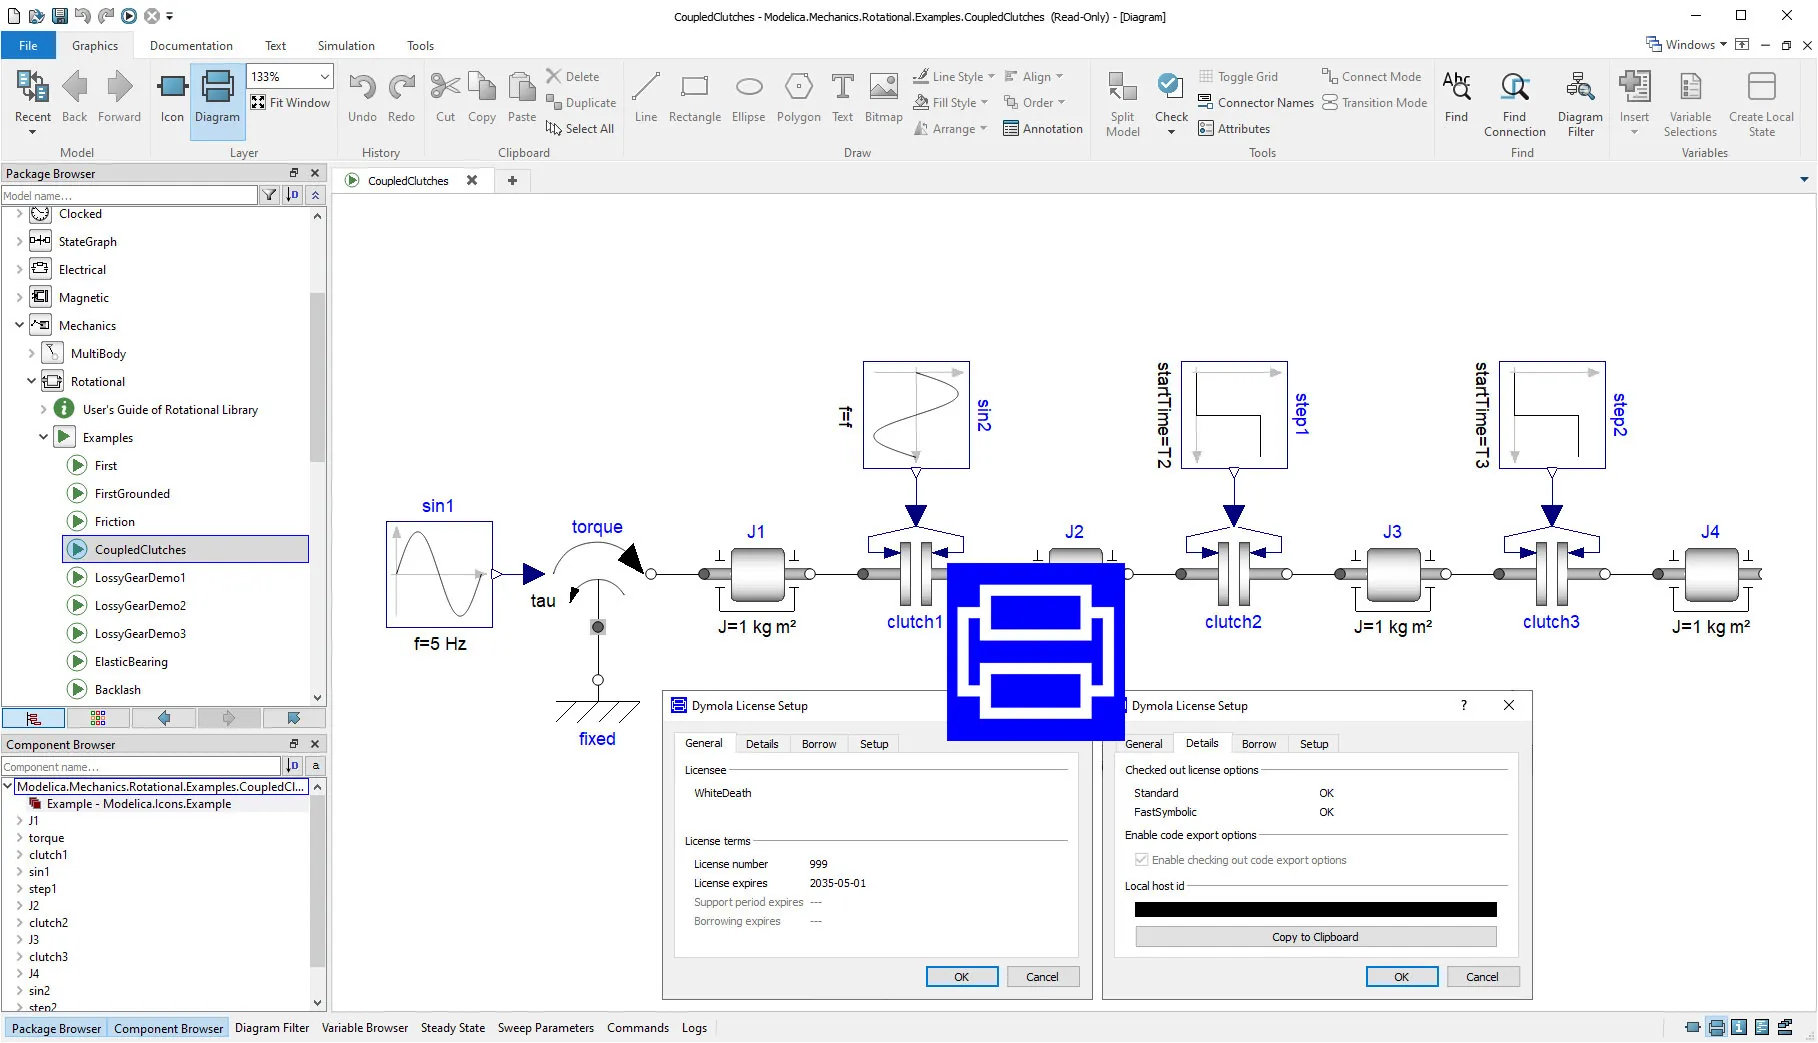Image resolution: width=1818 pixels, height=1043 pixels.
Task: Enable Connect Mode
Action: click(x=1371, y=77)
